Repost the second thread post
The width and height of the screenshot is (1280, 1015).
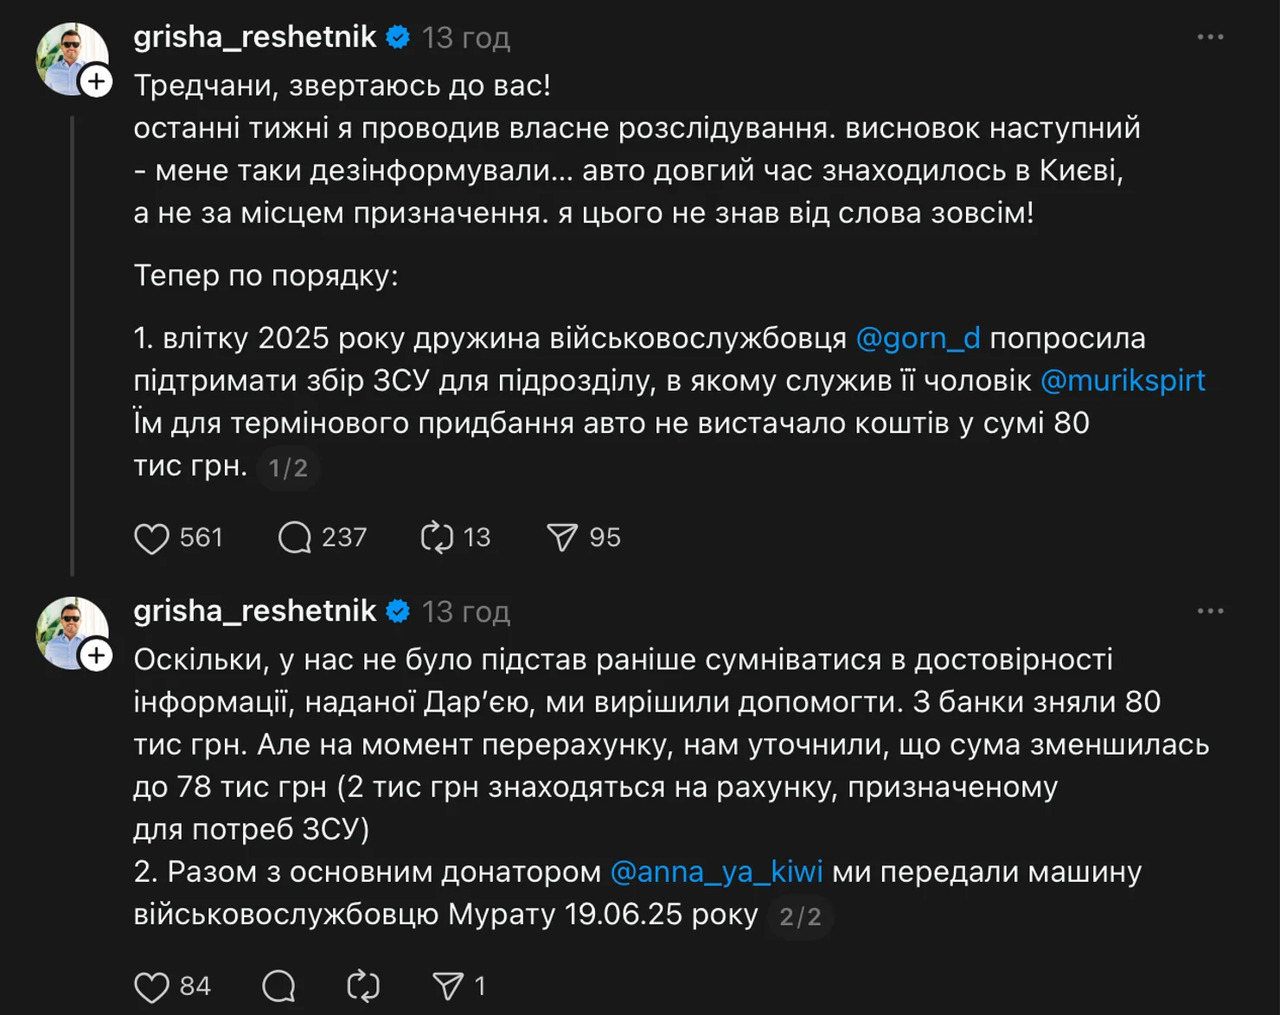[363, 987]
